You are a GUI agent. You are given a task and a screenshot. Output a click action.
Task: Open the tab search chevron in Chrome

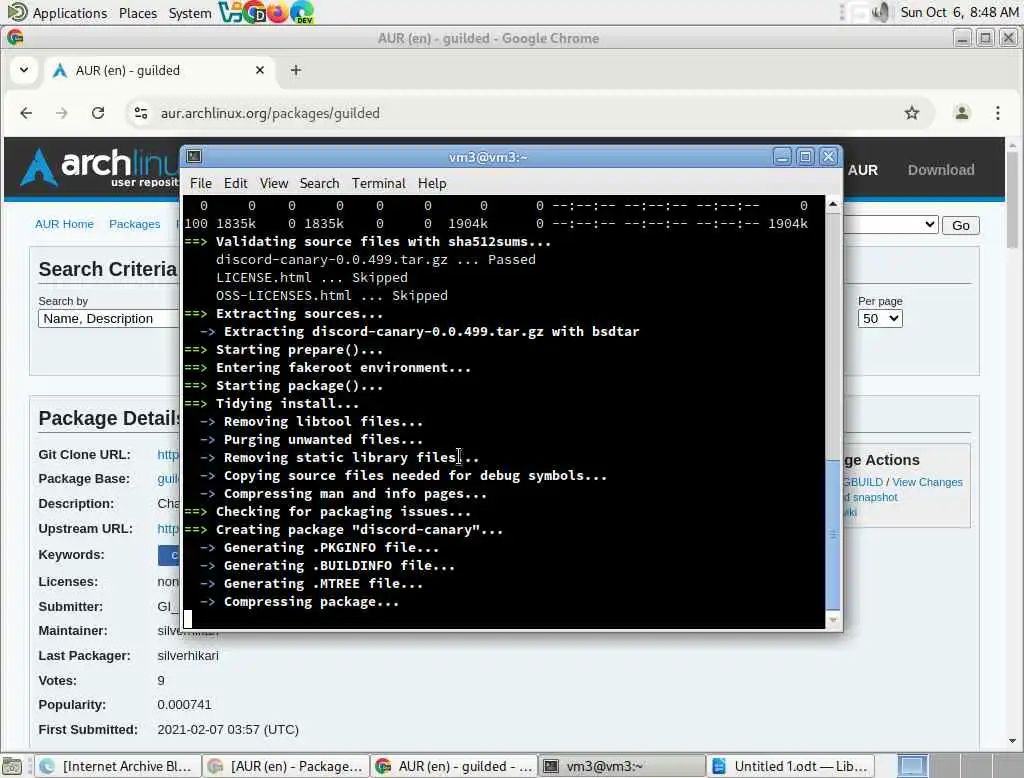click(24, 70)
